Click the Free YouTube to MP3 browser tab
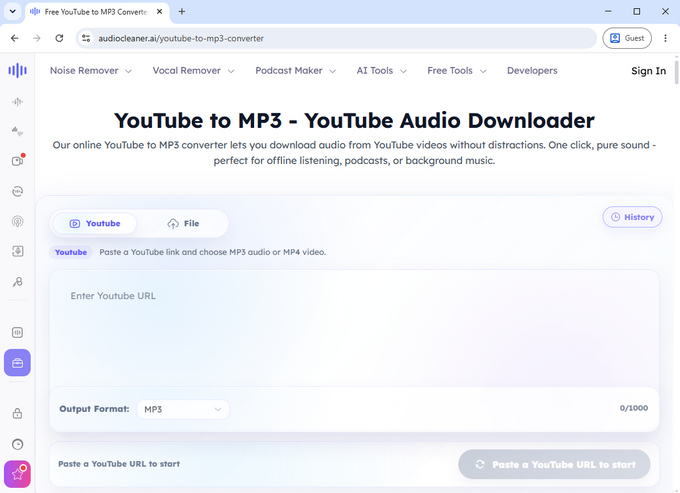This screenshot has height=493, width=680. point(97,12)
